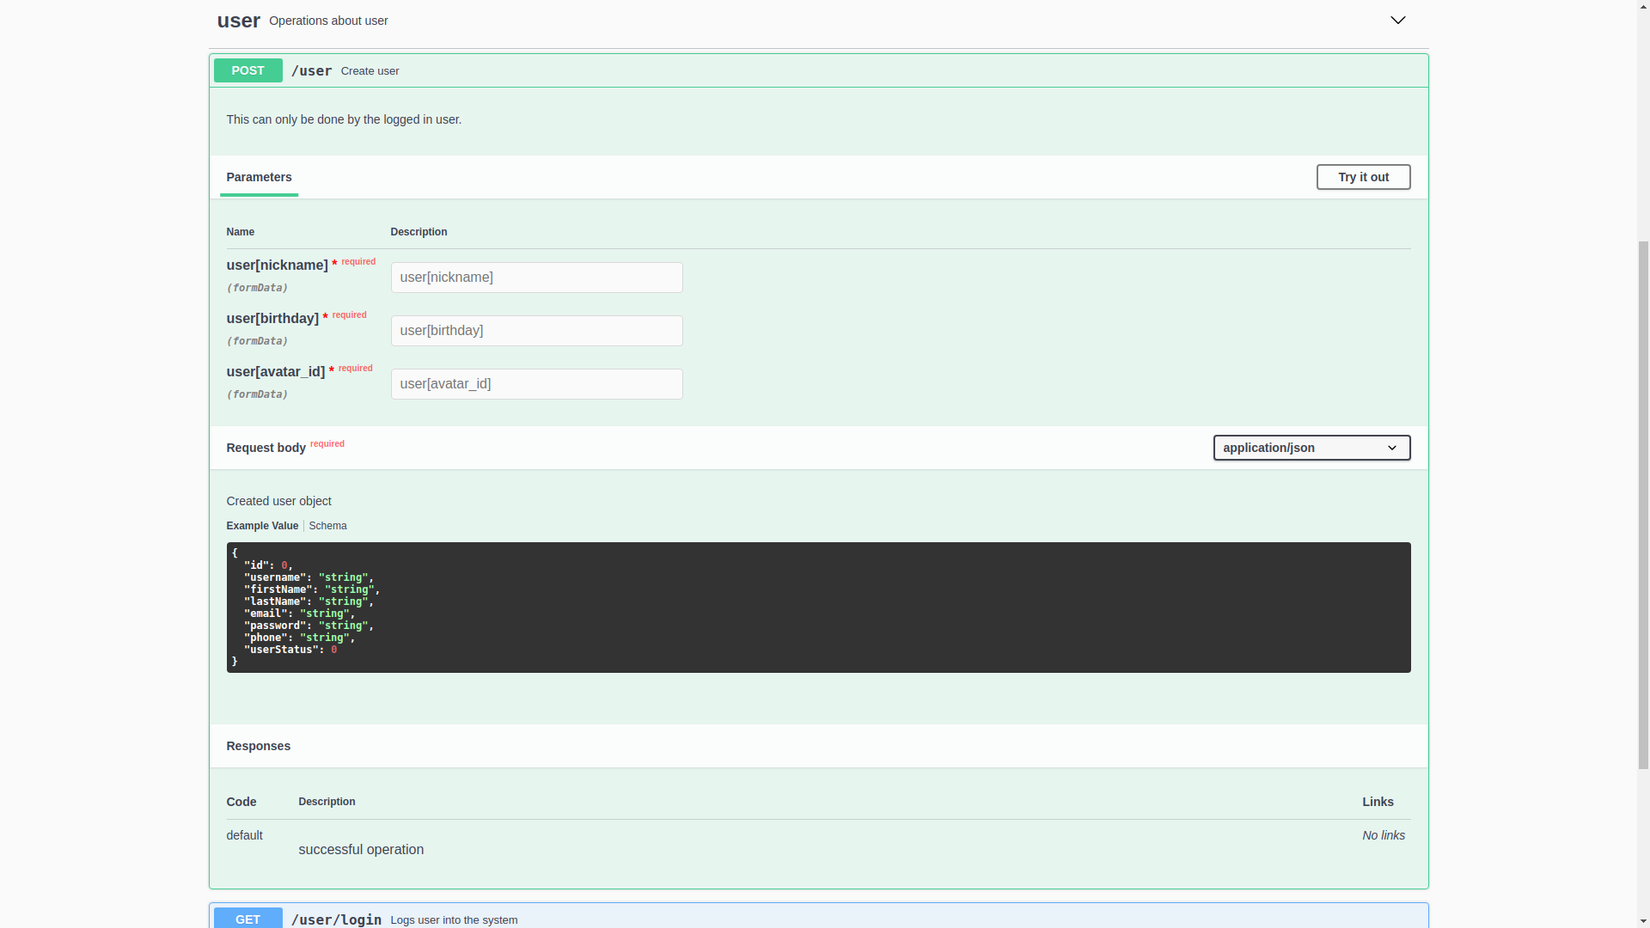Switch to the Example Value tab
This screenshot has height=928, width=1650.
tap(262, 526)
